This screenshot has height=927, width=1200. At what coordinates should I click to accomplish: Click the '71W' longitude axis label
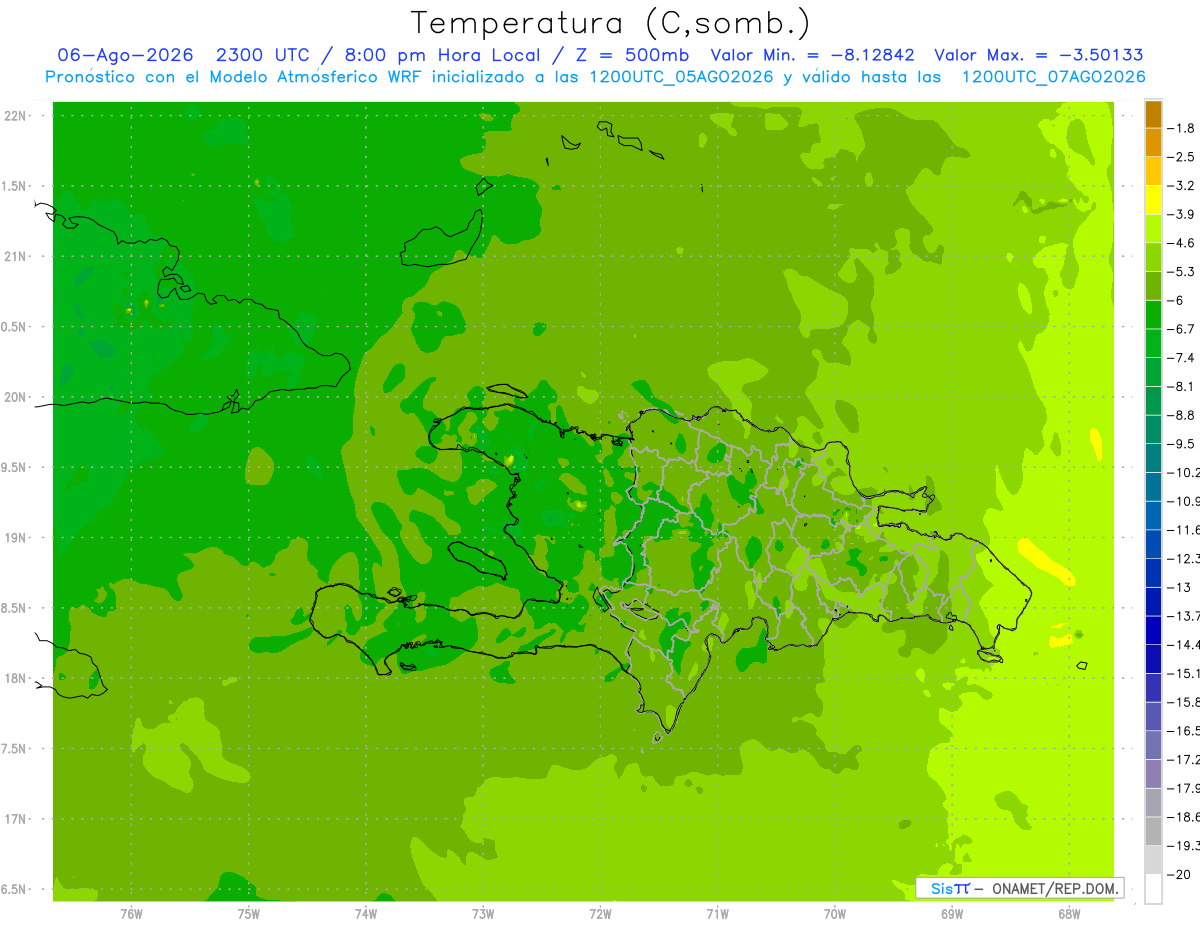pyautogui.click(x=717, y=913)
